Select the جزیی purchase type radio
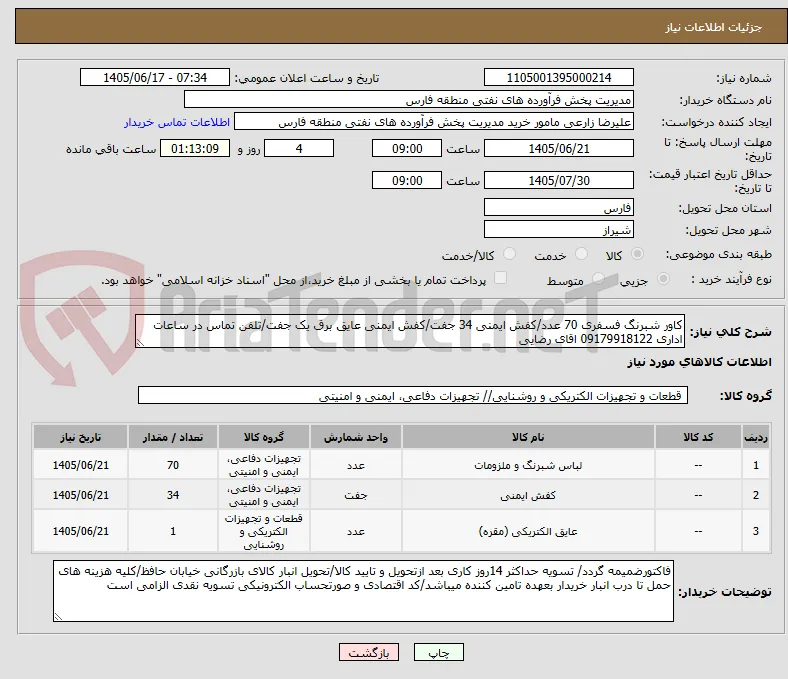788x679 pixels. pyautogui.click(x=663, y=278)
